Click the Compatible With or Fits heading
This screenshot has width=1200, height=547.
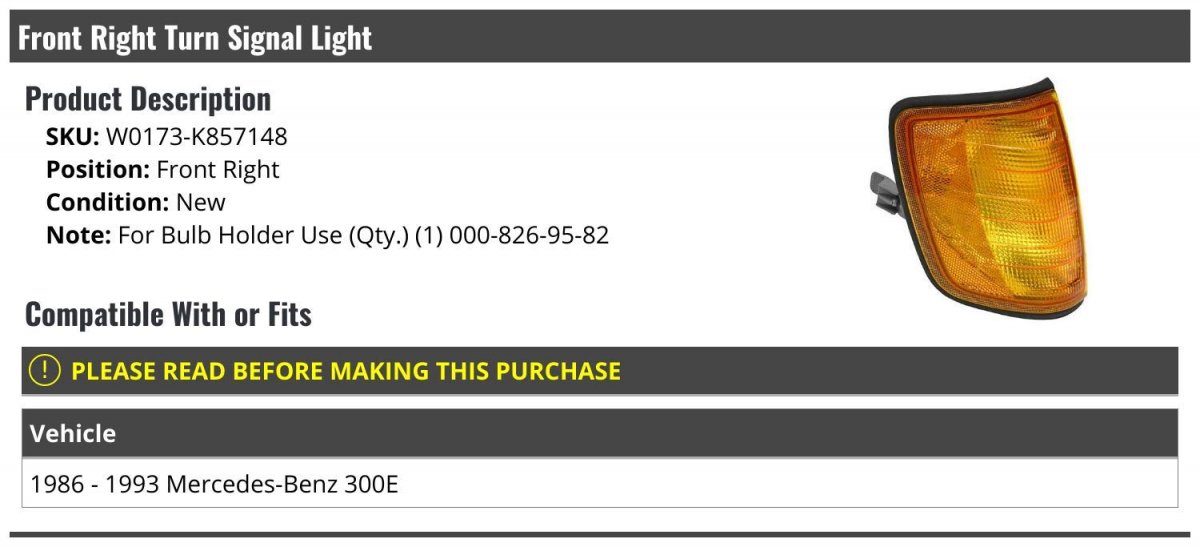168,315
